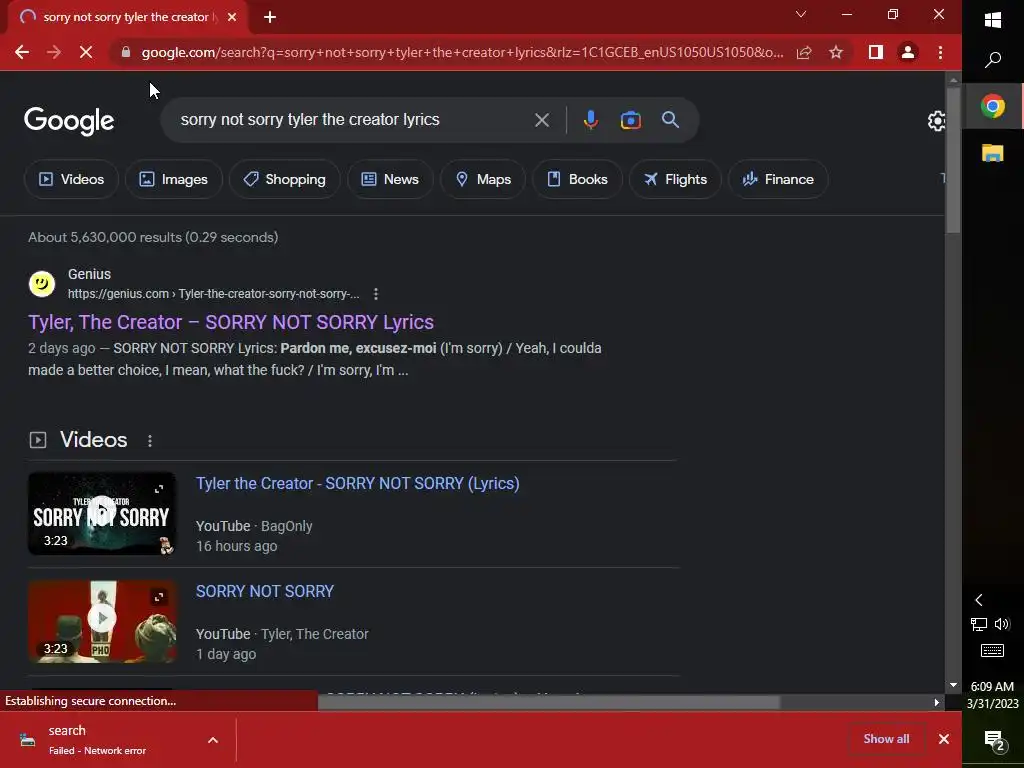Open Chrome three-dot menu
The image size is (1024, 768).
pyautogui.click(x=940, y=52)
